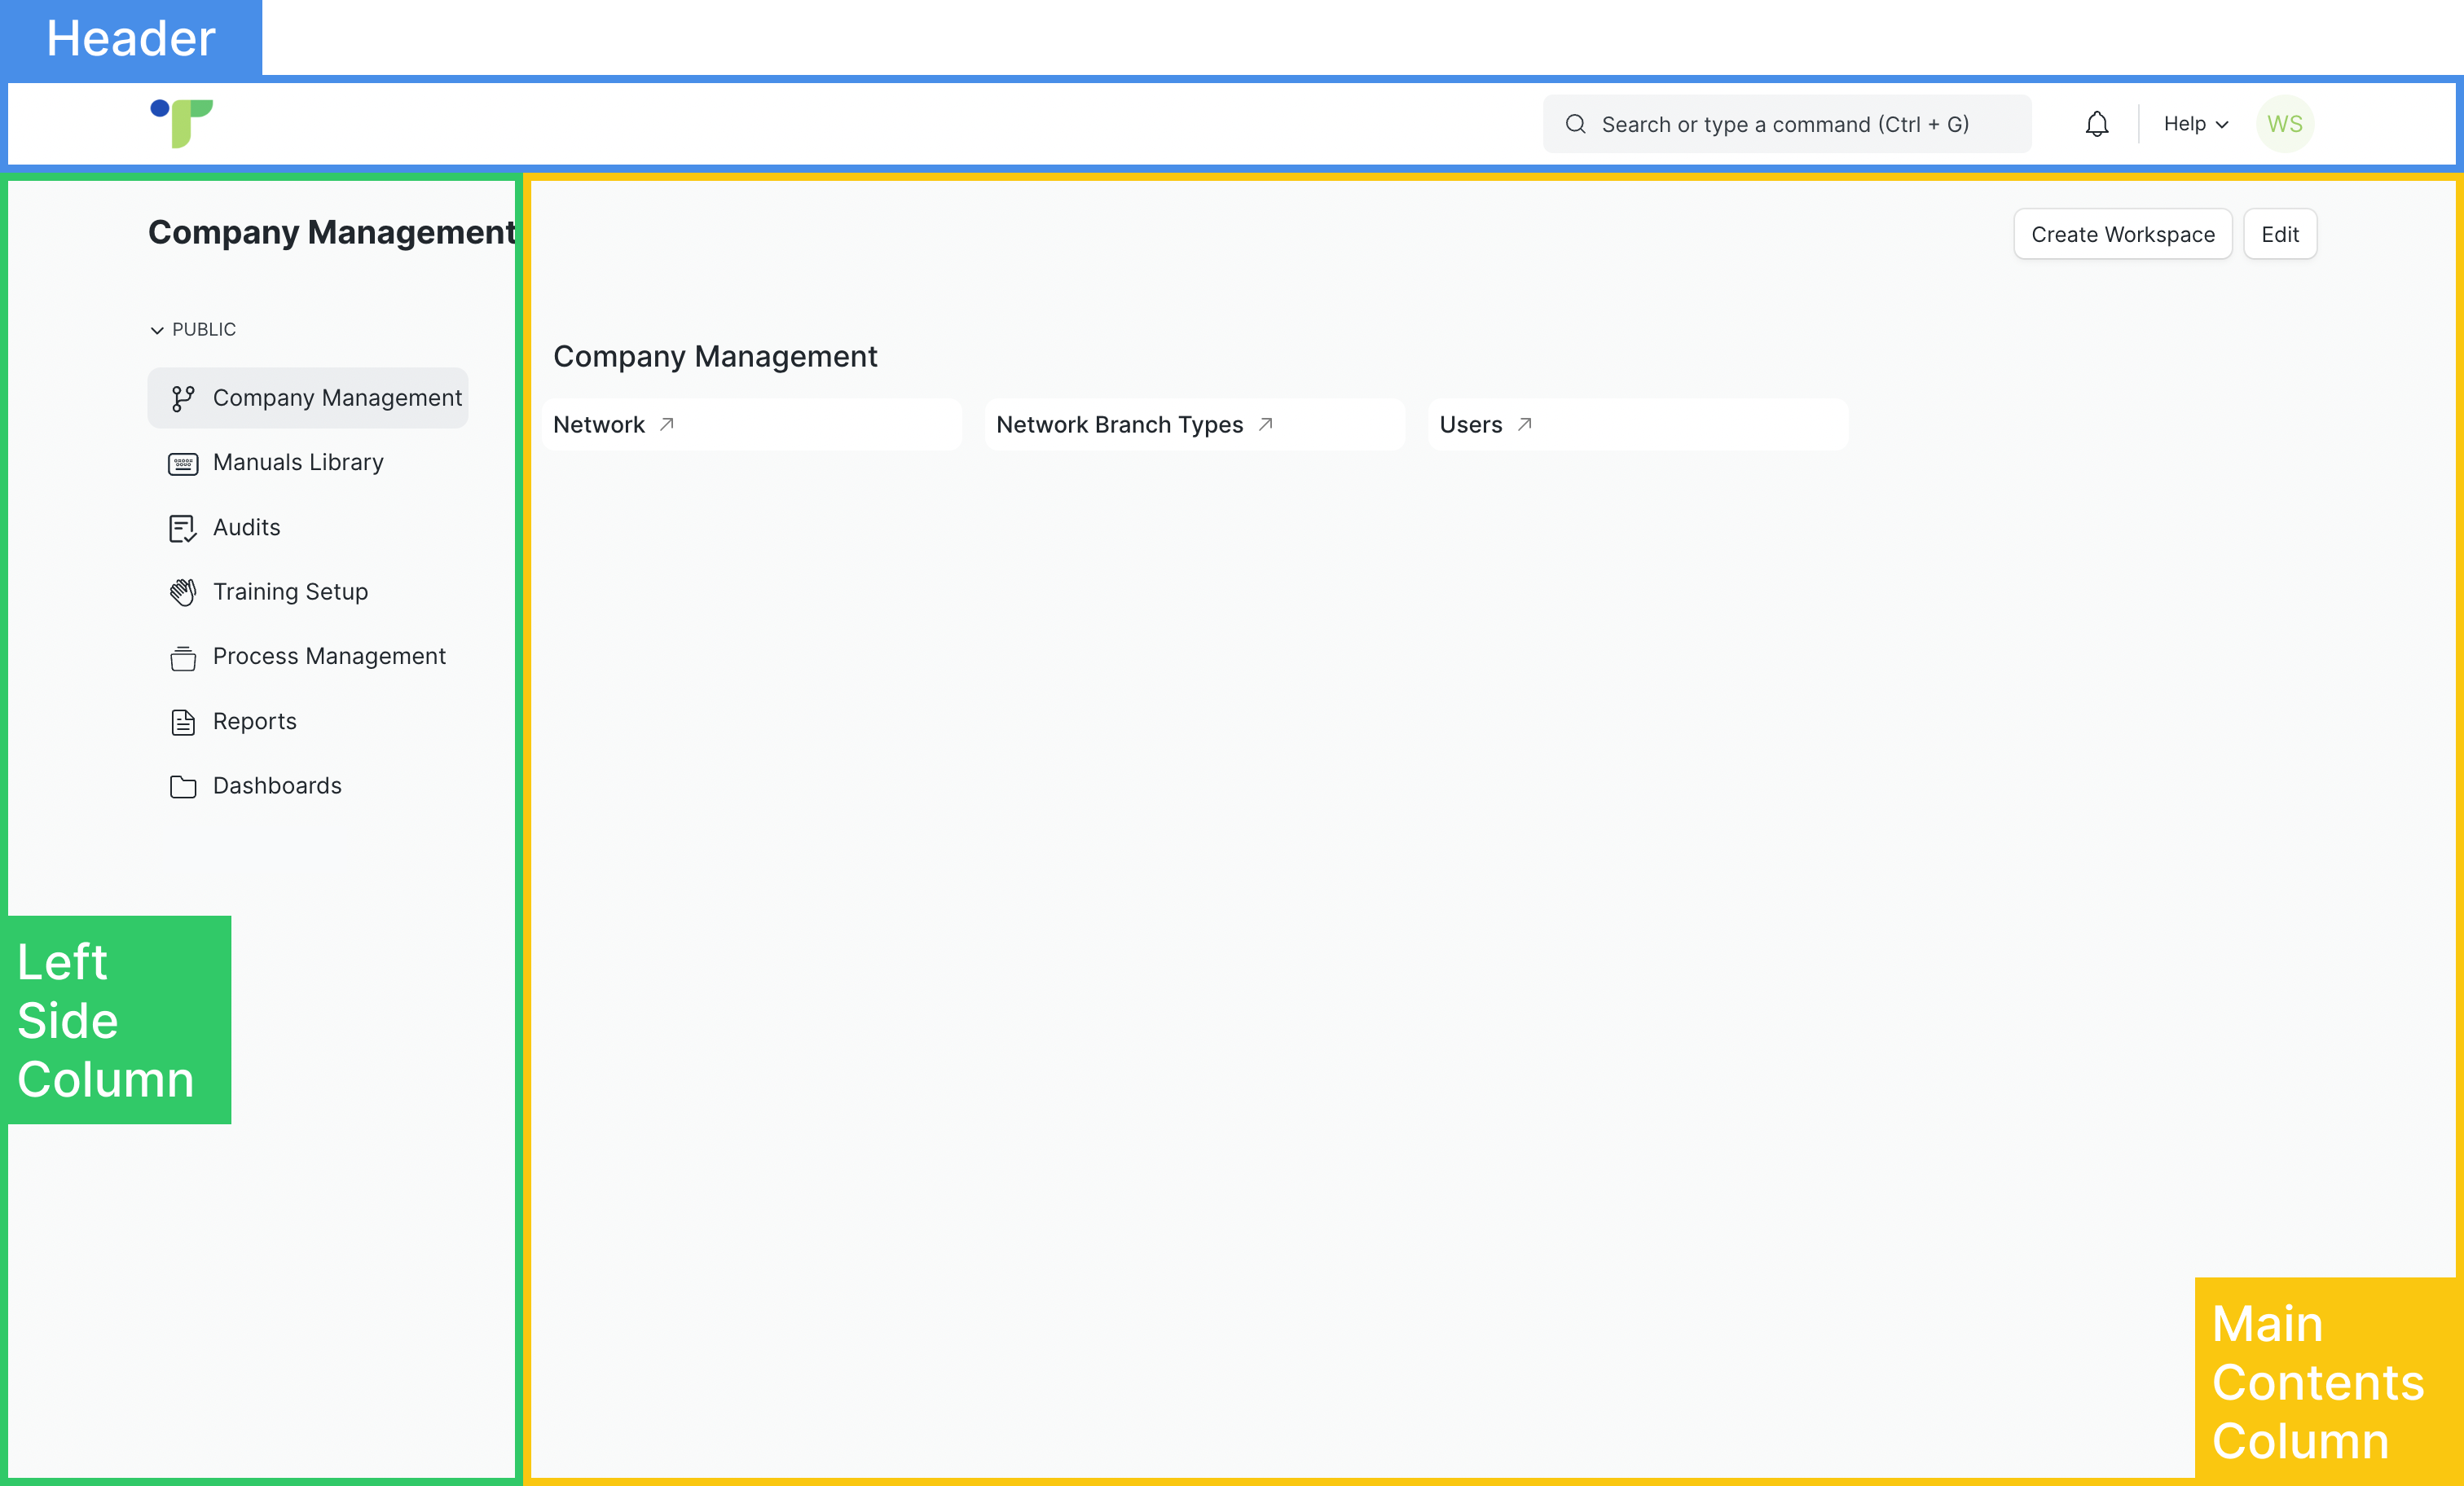The image size is (2464, 1486).
Task: Collapse the PUBLIC sidebar section
Action: click(x=193, y=329)
